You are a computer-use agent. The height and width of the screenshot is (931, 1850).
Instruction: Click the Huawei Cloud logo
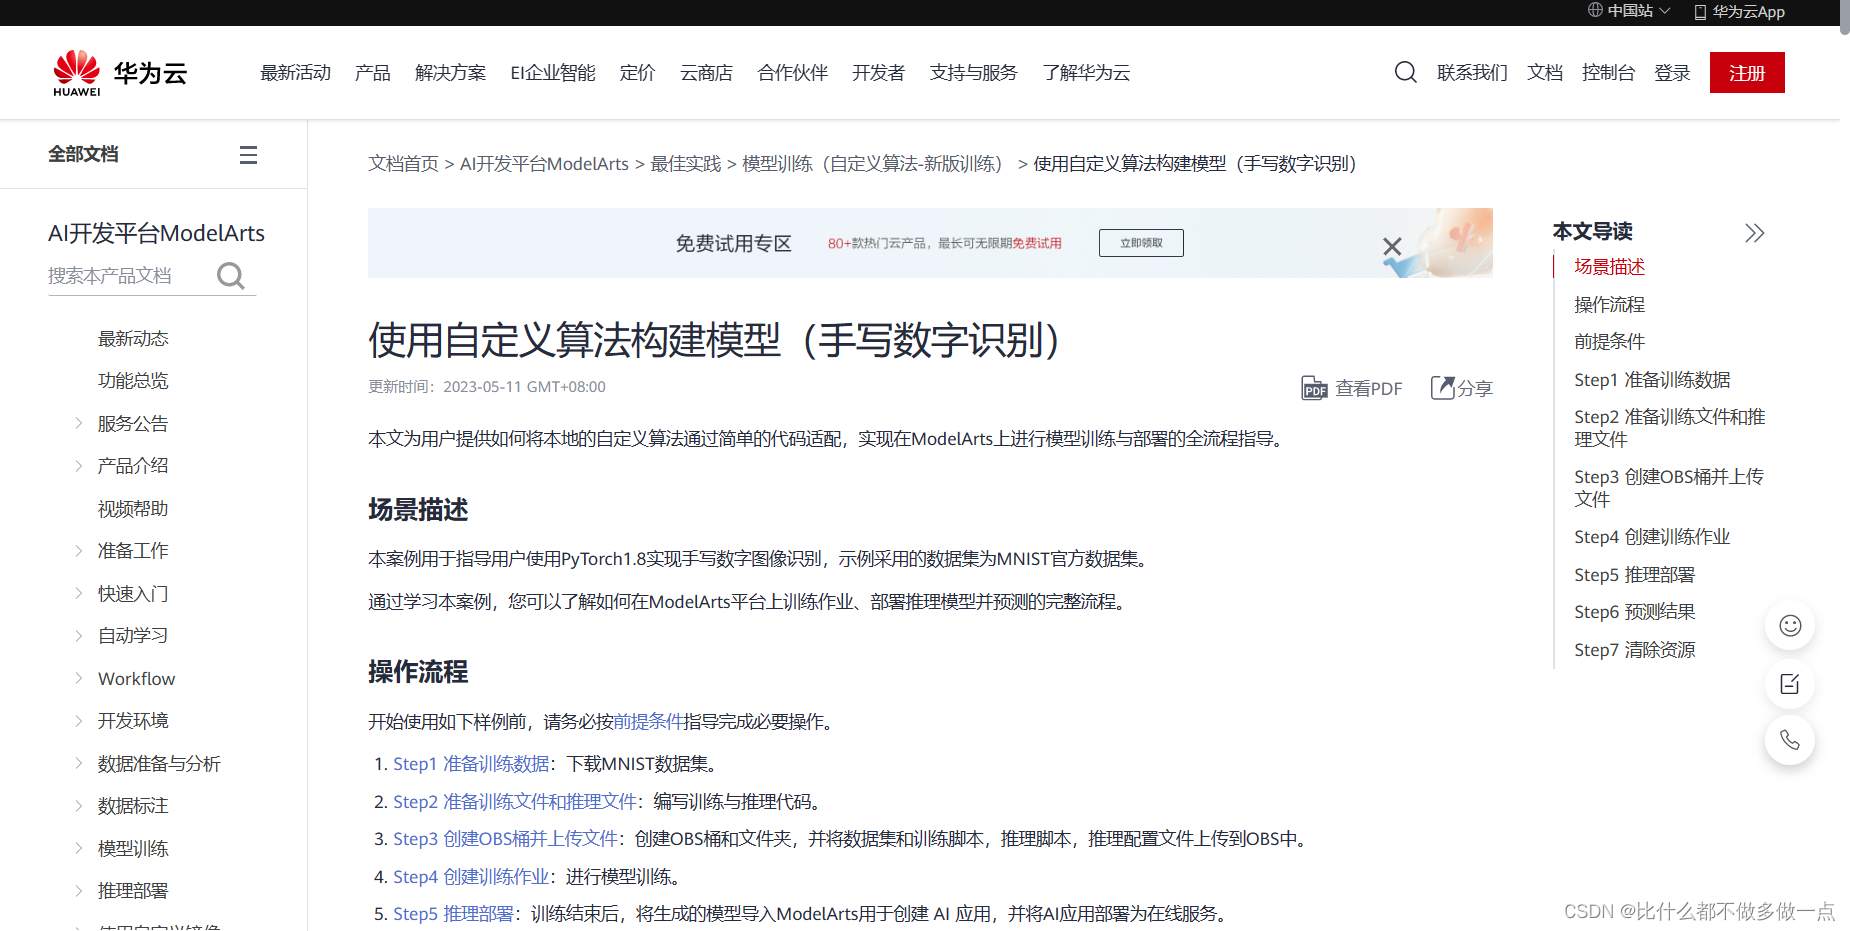pyautogui.click(x=118, y=71)
